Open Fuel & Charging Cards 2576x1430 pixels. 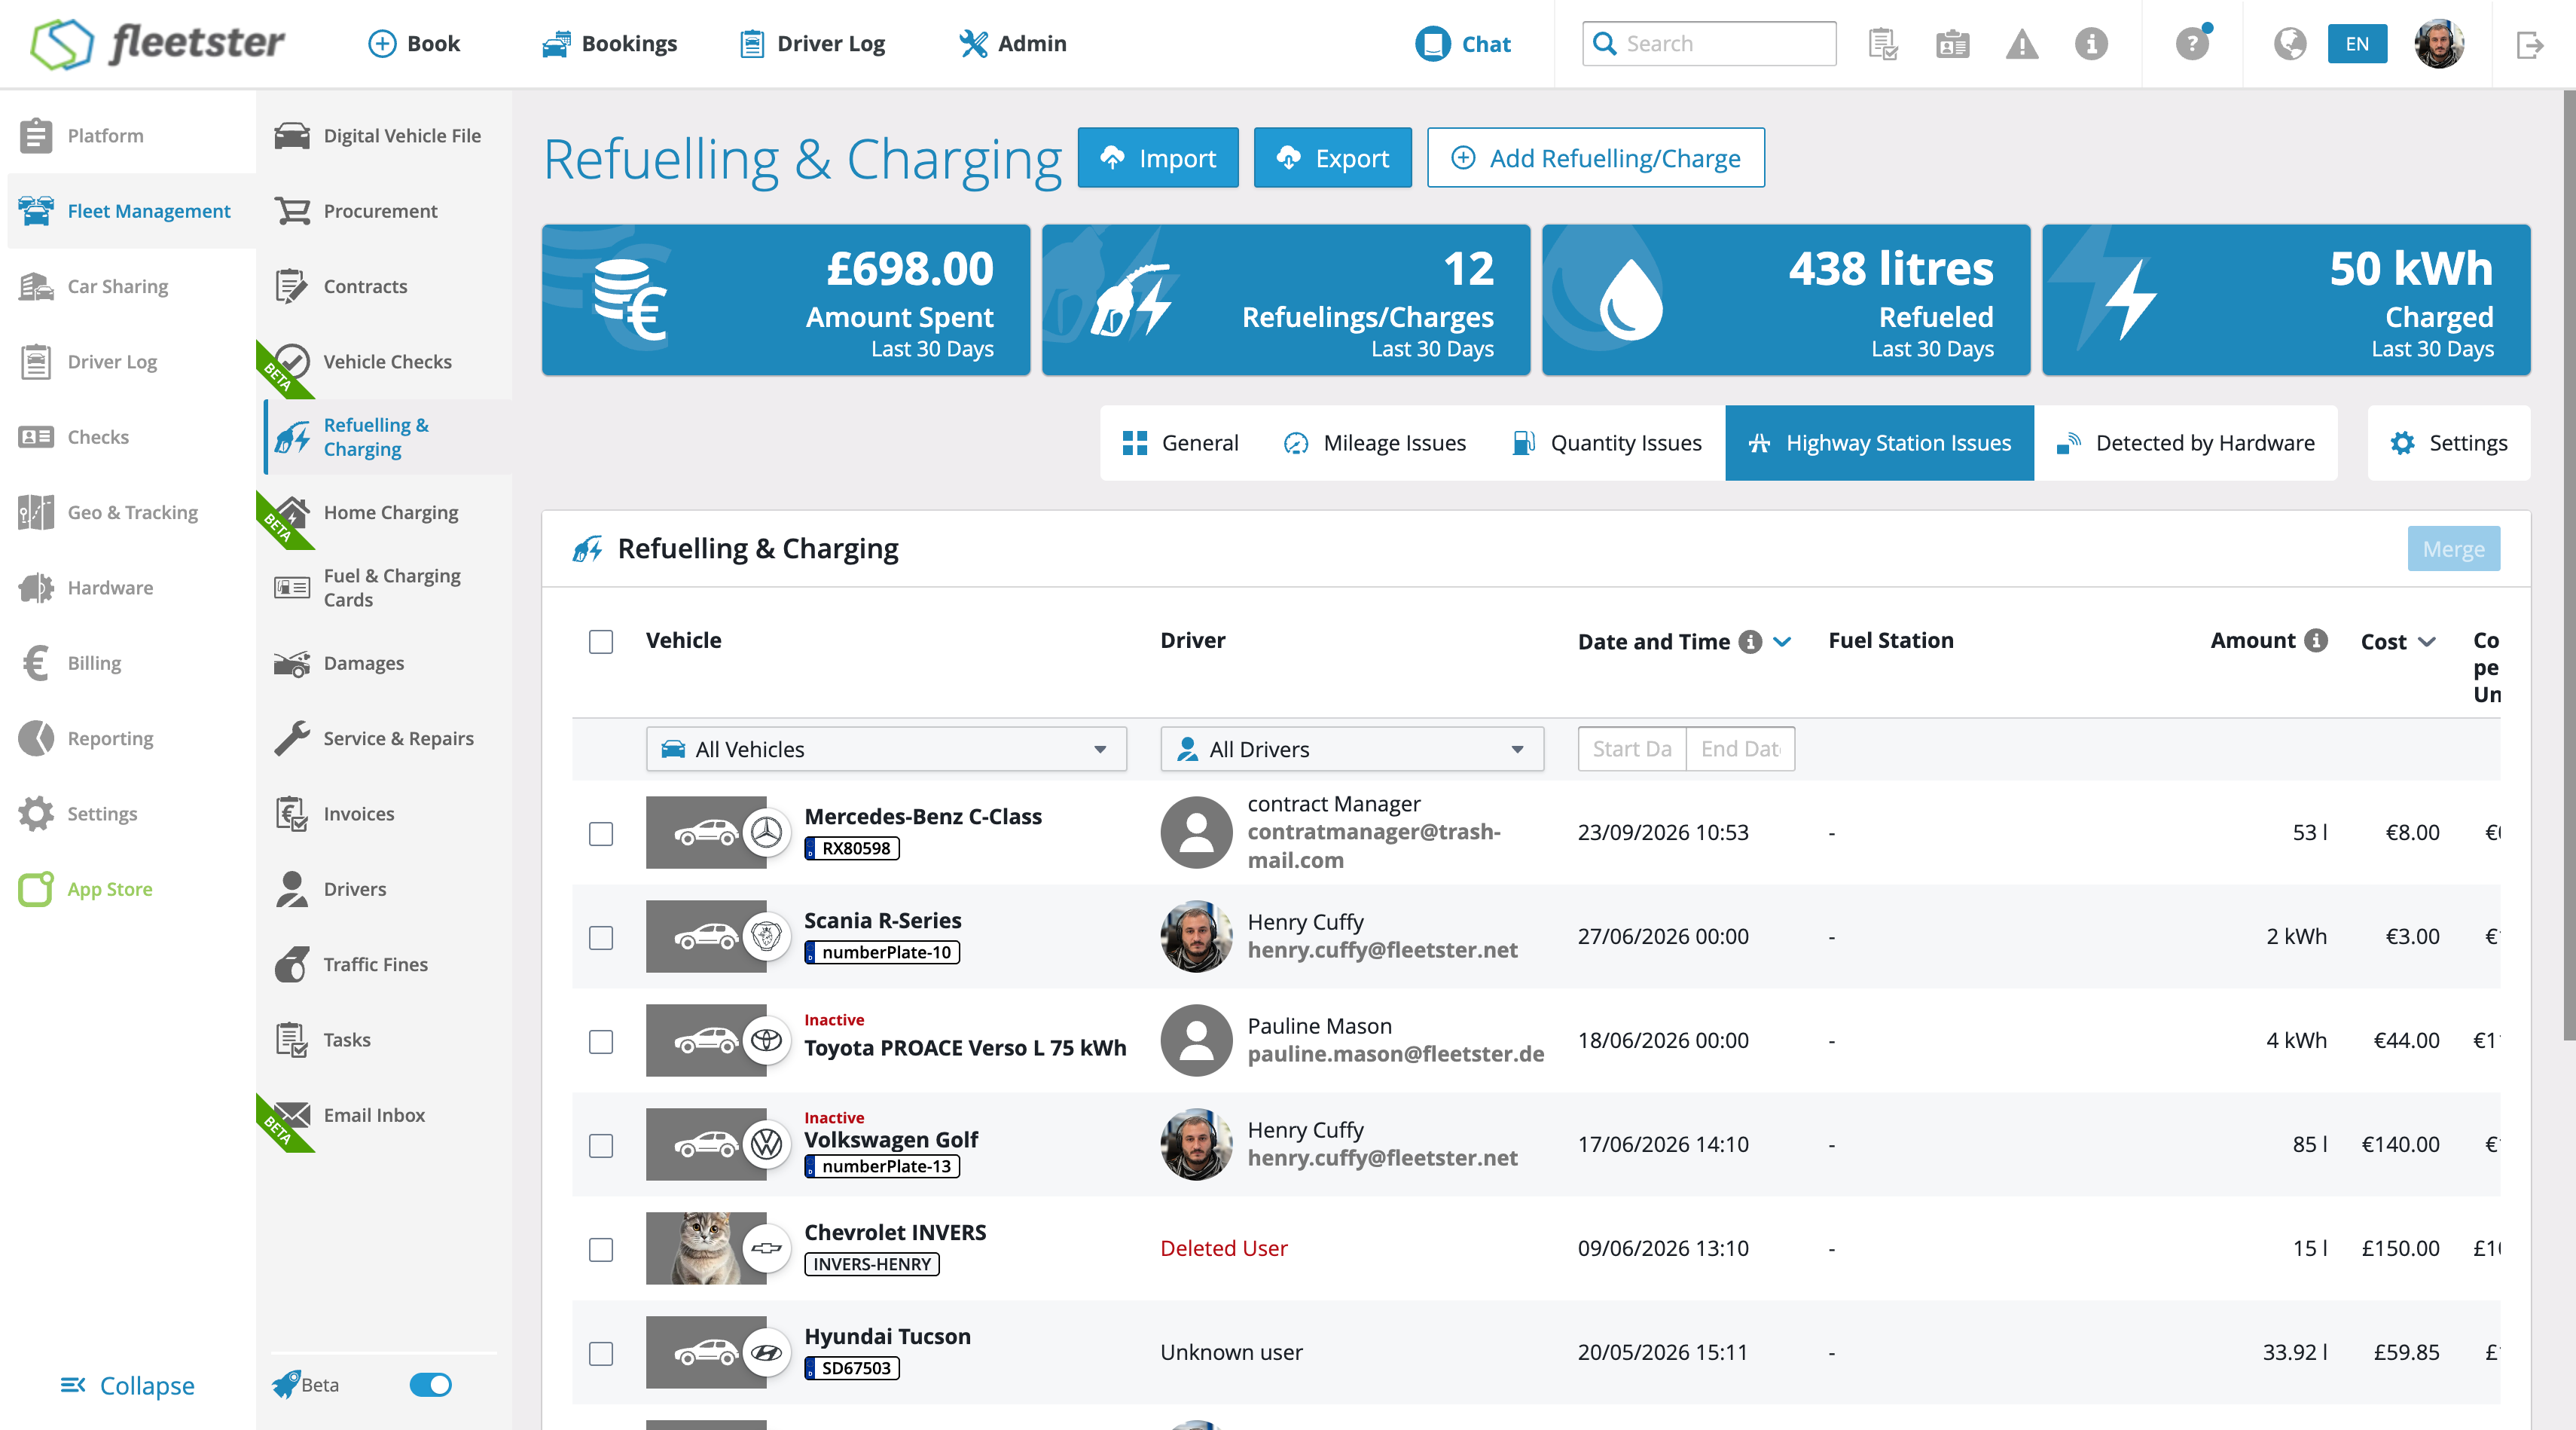click(384, 588)
